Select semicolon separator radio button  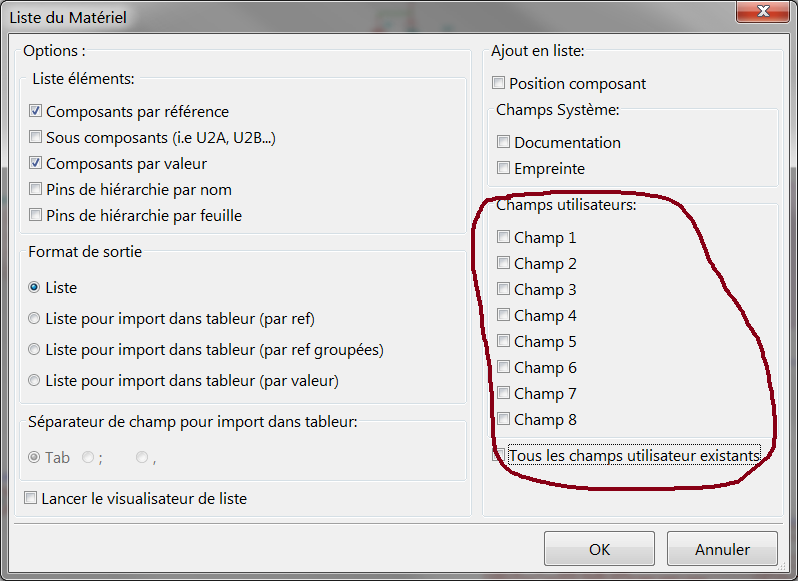[x=88, y=457]
